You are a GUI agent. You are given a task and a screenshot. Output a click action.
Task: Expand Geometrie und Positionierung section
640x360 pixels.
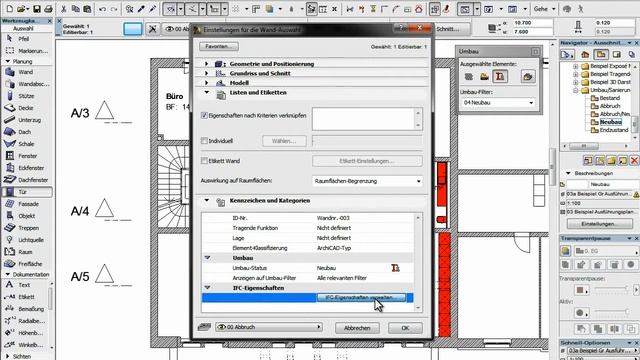coord(207,64)
